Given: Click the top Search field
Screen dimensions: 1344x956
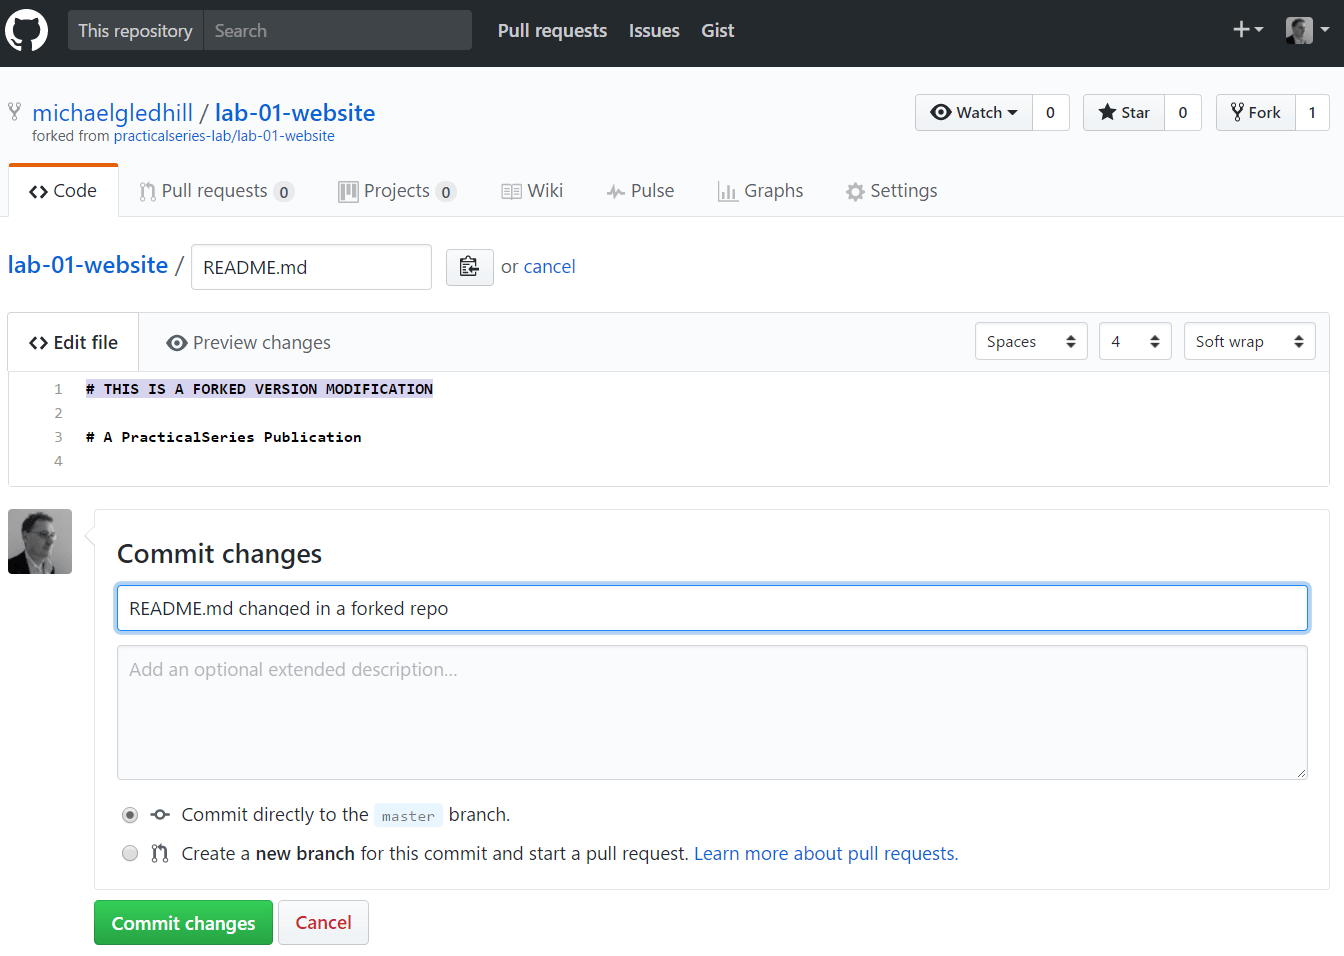Looking at the screenshot, I should (338, 31).
